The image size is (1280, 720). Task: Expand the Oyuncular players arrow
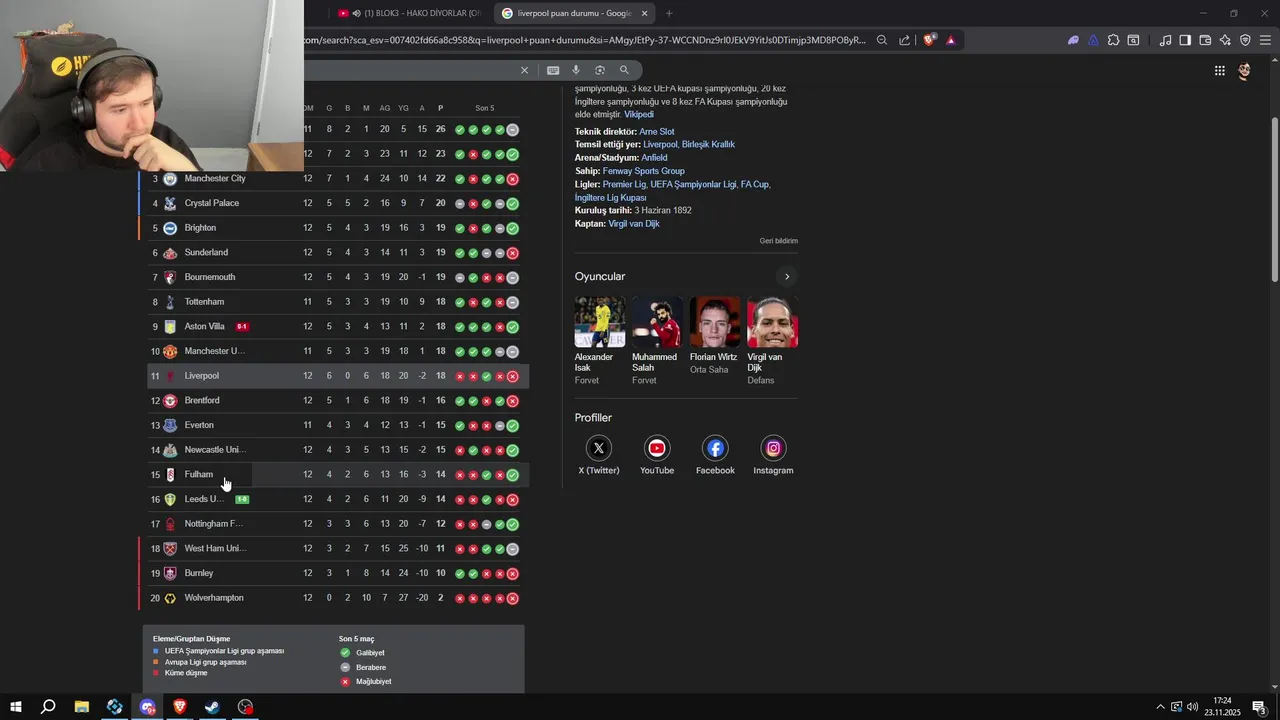coord(787,277)
